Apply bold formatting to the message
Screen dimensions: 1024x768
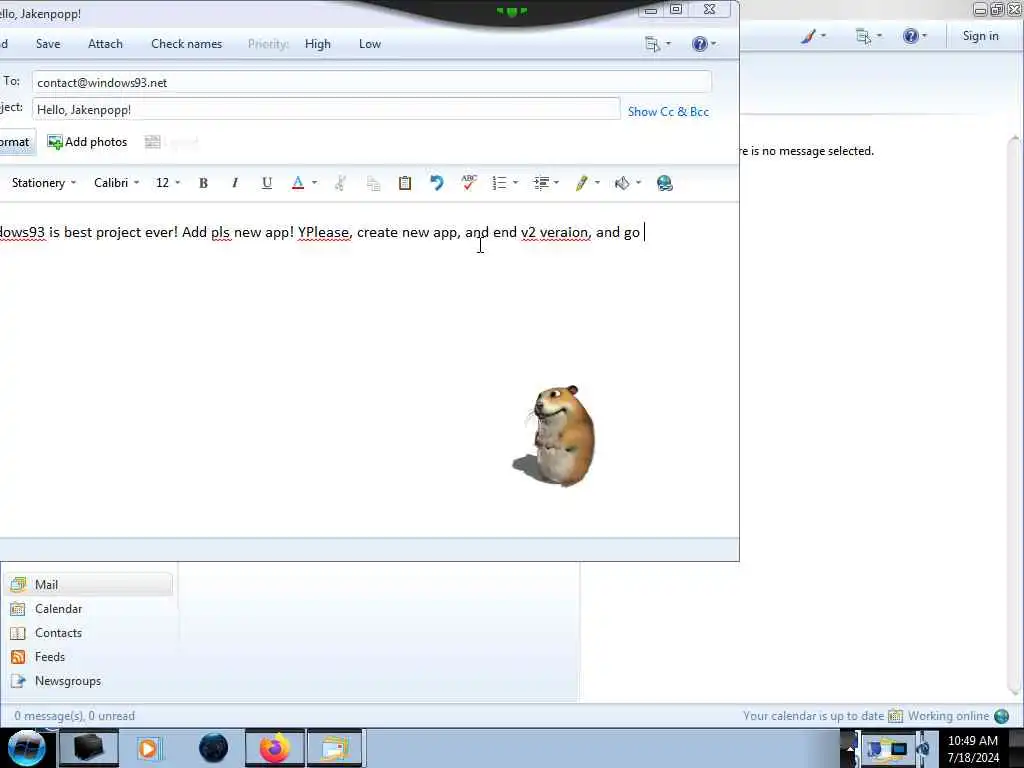tap(203, 184)
